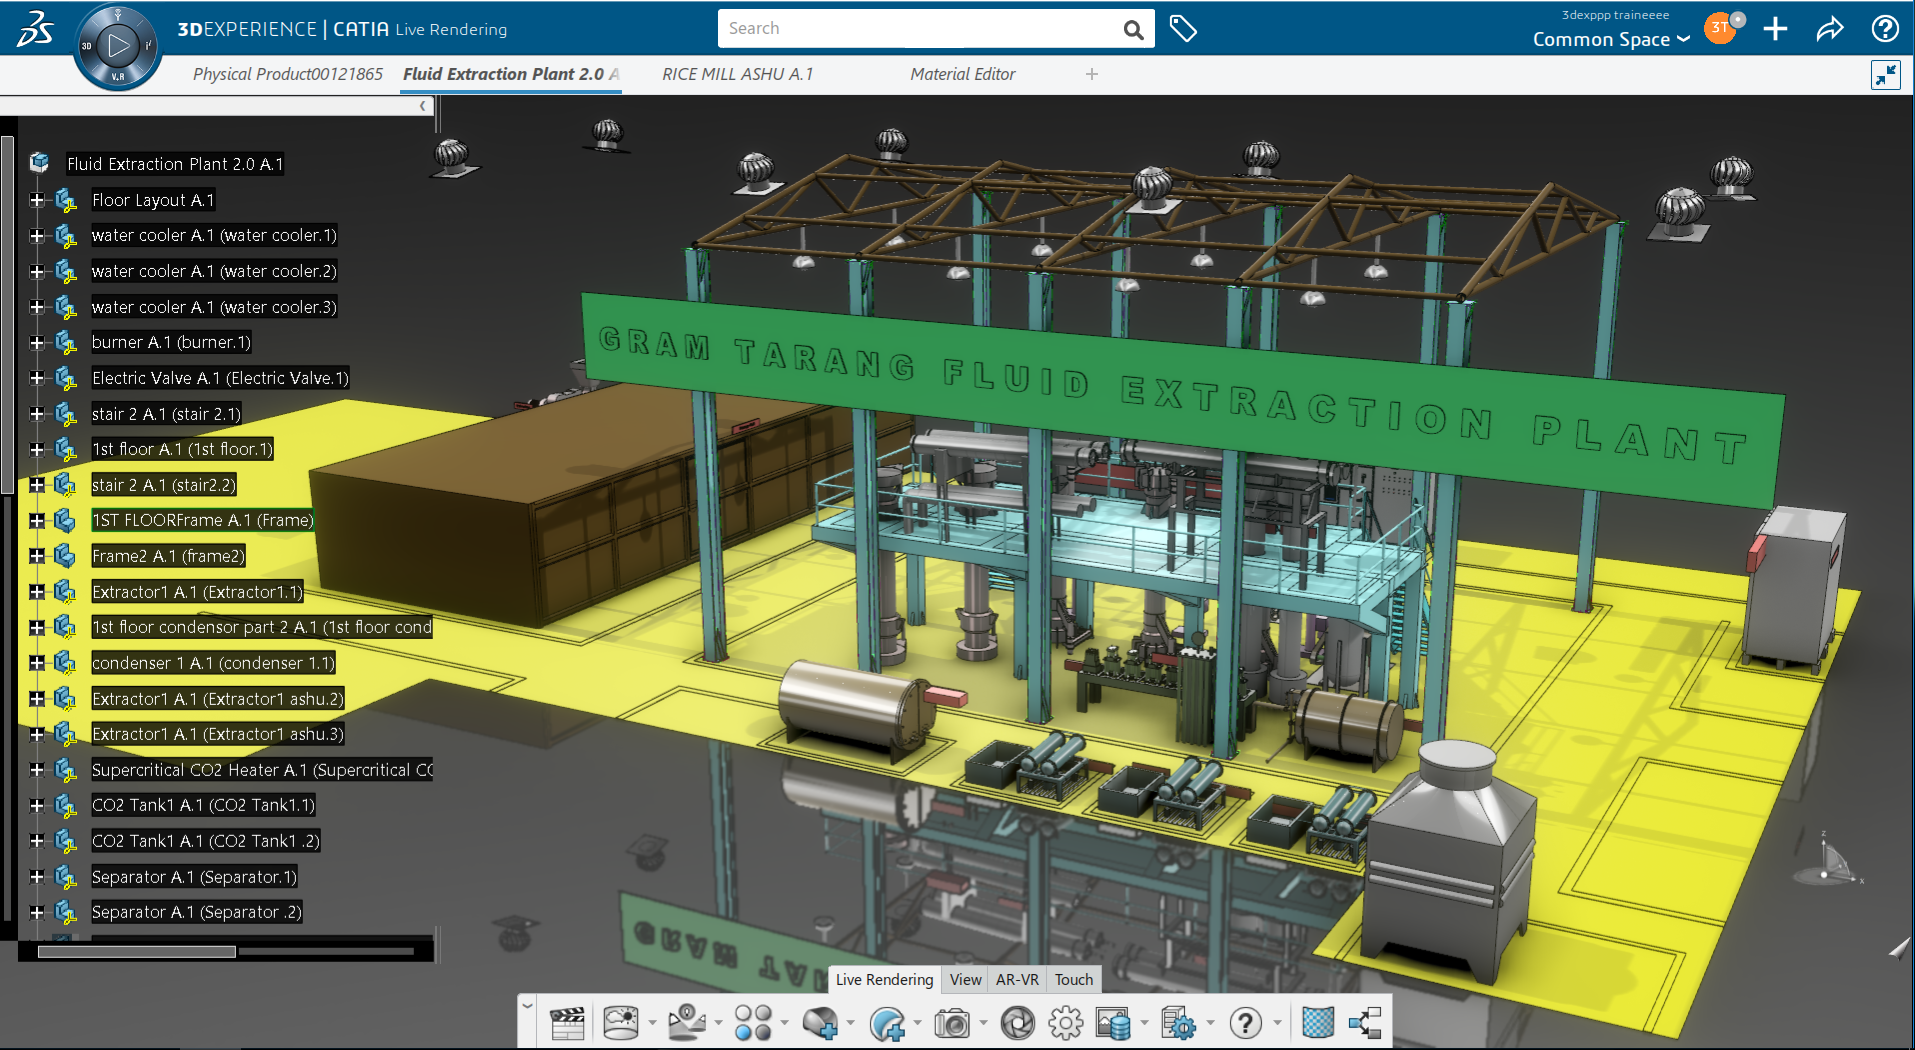Image resolution: width=1915 pixels, height=1050 pixels.
Task: Select Supercritical CO2 Heater A.1 item
Action: click(x=262, y=770)
